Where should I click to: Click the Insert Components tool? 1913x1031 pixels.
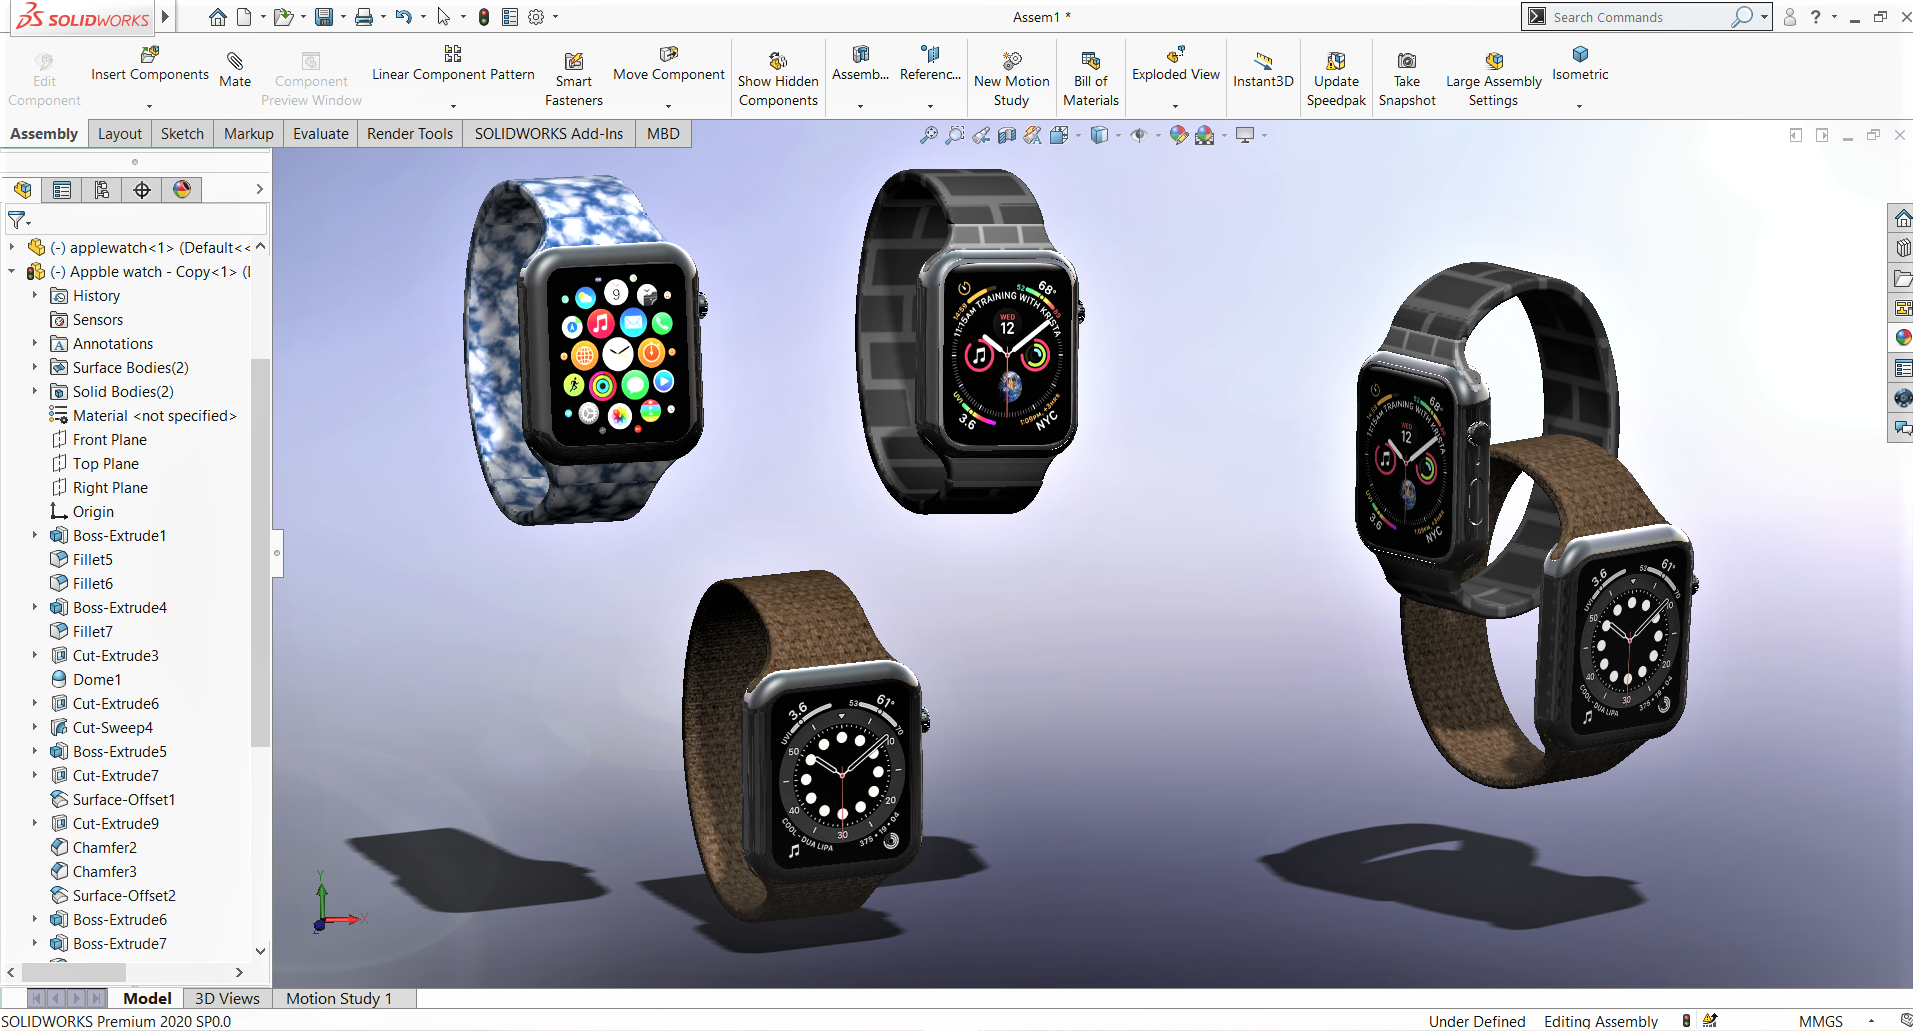coord(150,64)
